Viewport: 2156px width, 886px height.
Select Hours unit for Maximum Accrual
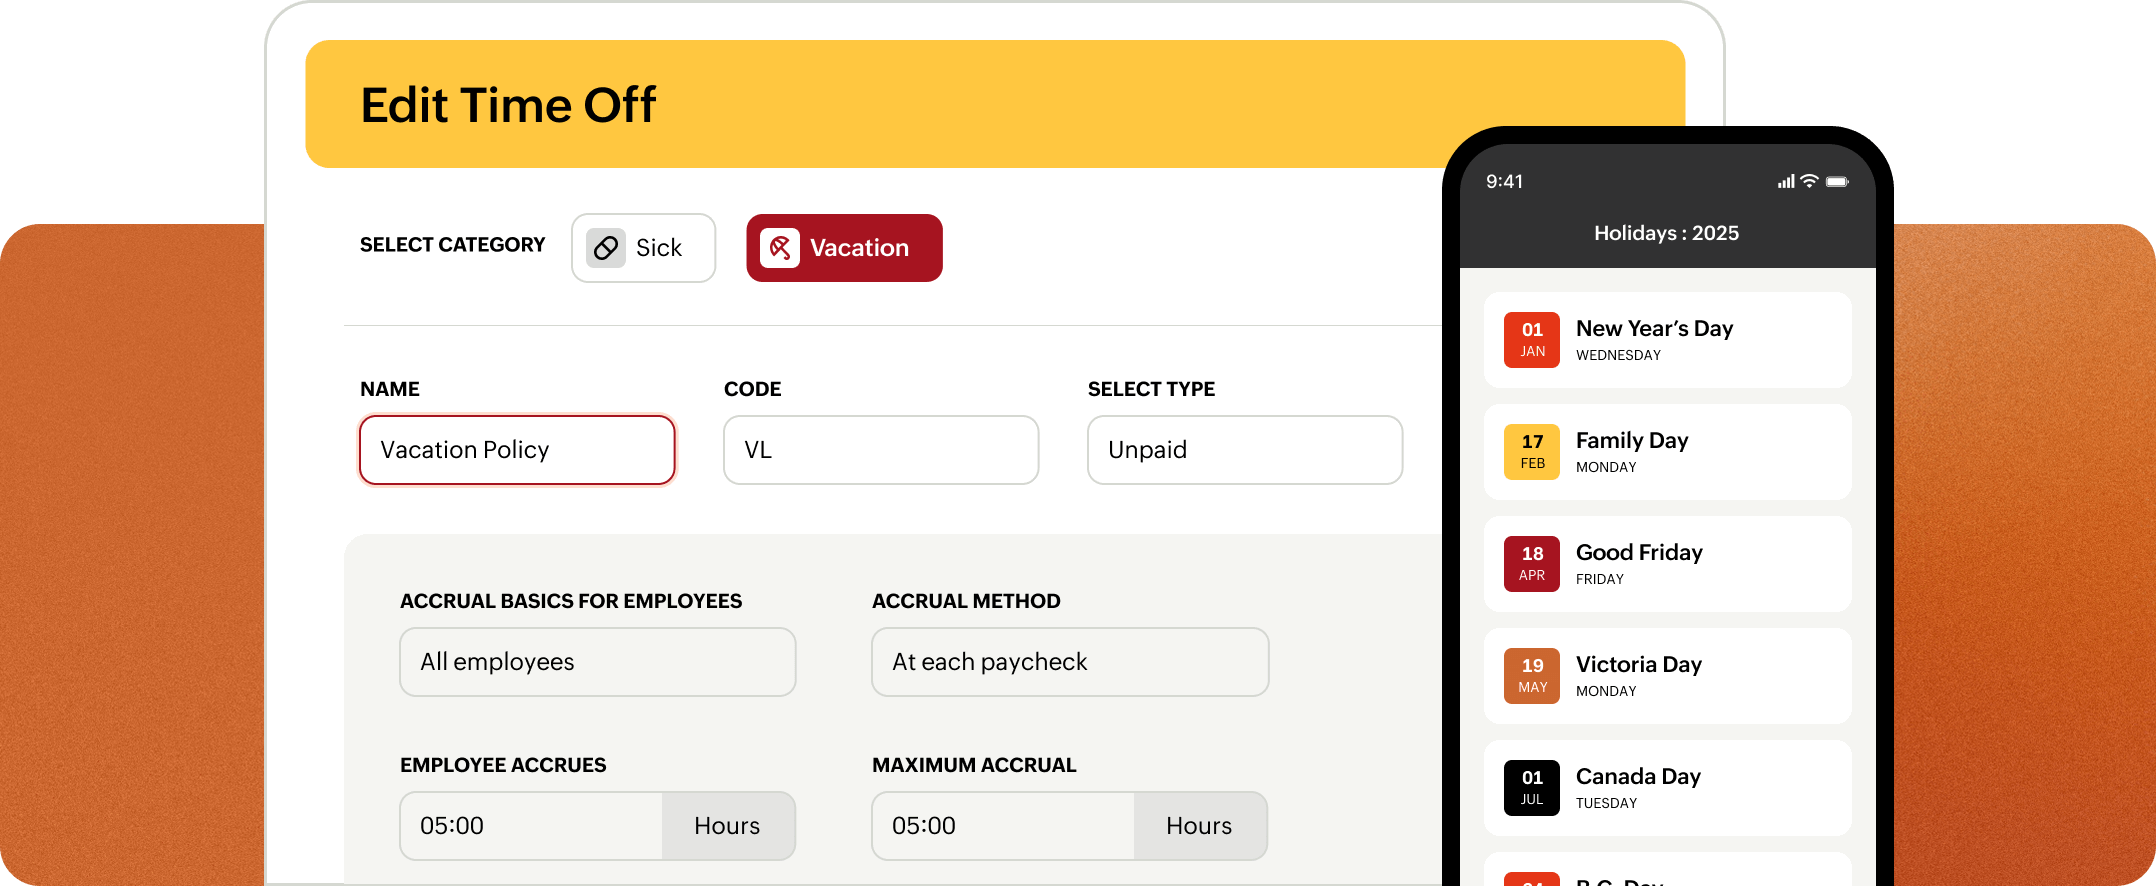coord(1200,826)
